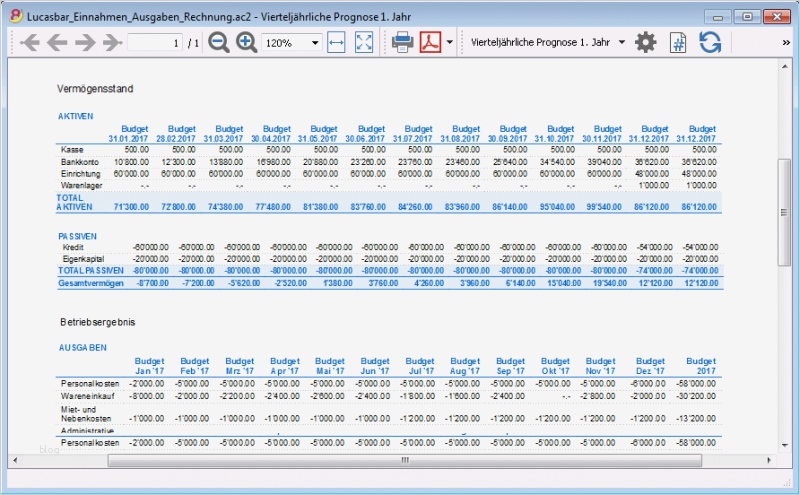Viewport: 800px width, 495px height.
Task: Minimize the report window
Action: click(x=718, y=17)
